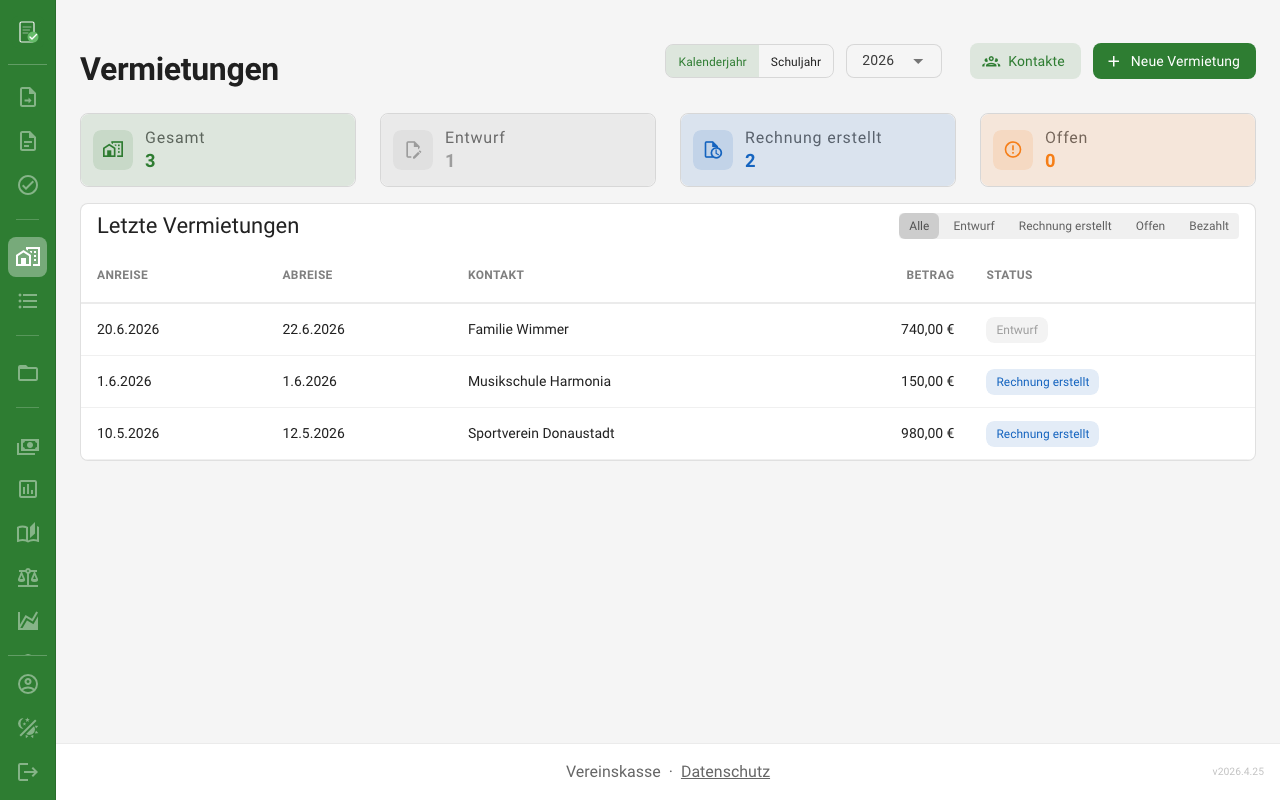This screenshot has height=800, width=1280.
Task: Click the app logo icon in sidebar
Action: (x=28, y=32)
